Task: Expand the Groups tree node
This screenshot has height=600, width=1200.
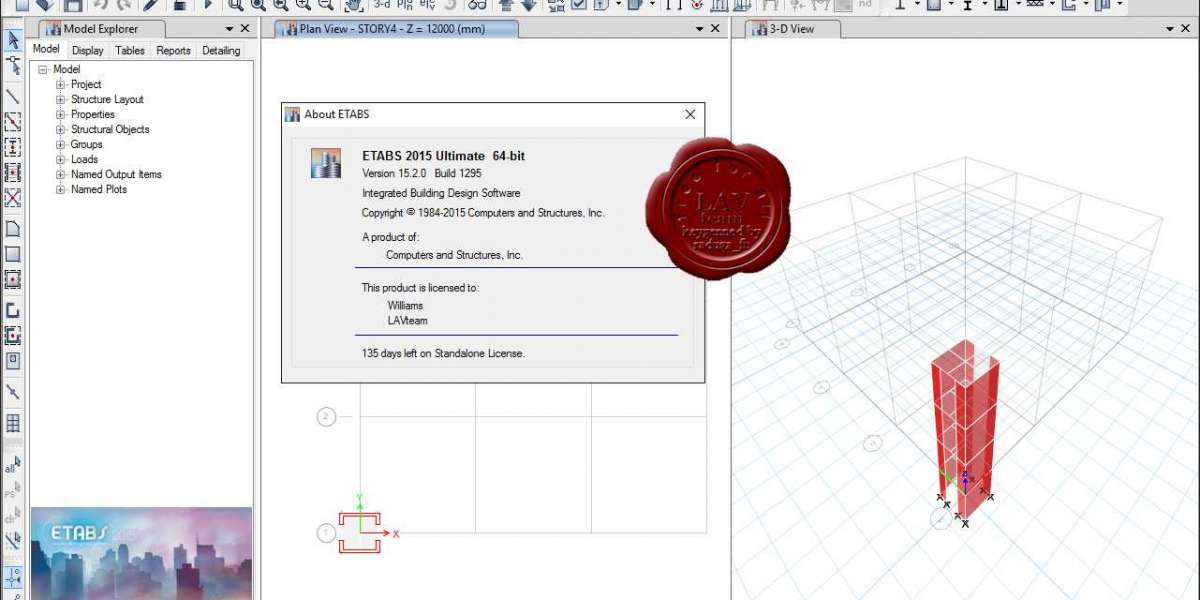Action: tap(61, 145)
